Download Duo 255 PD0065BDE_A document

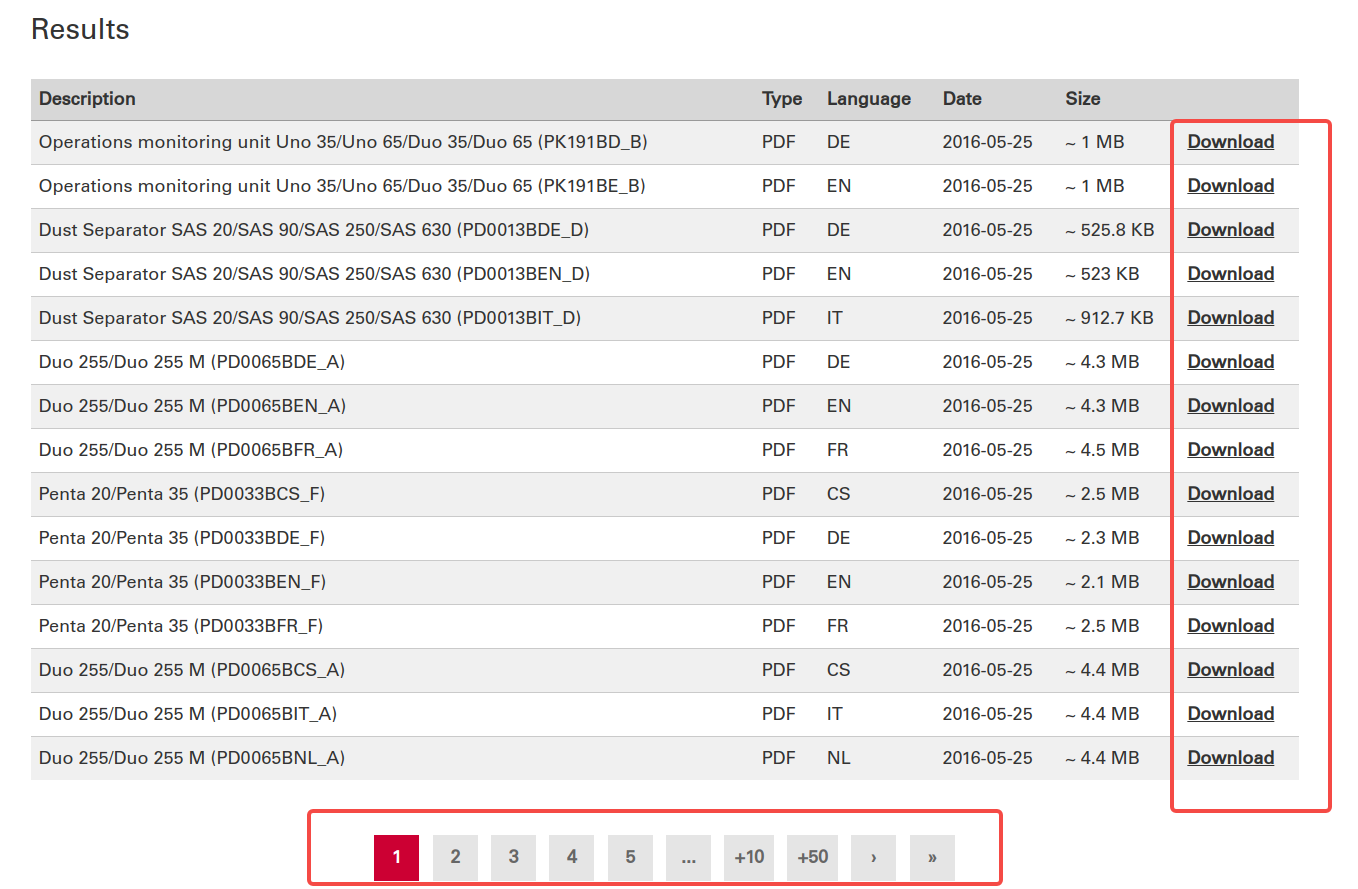[x=1230, y=362]
